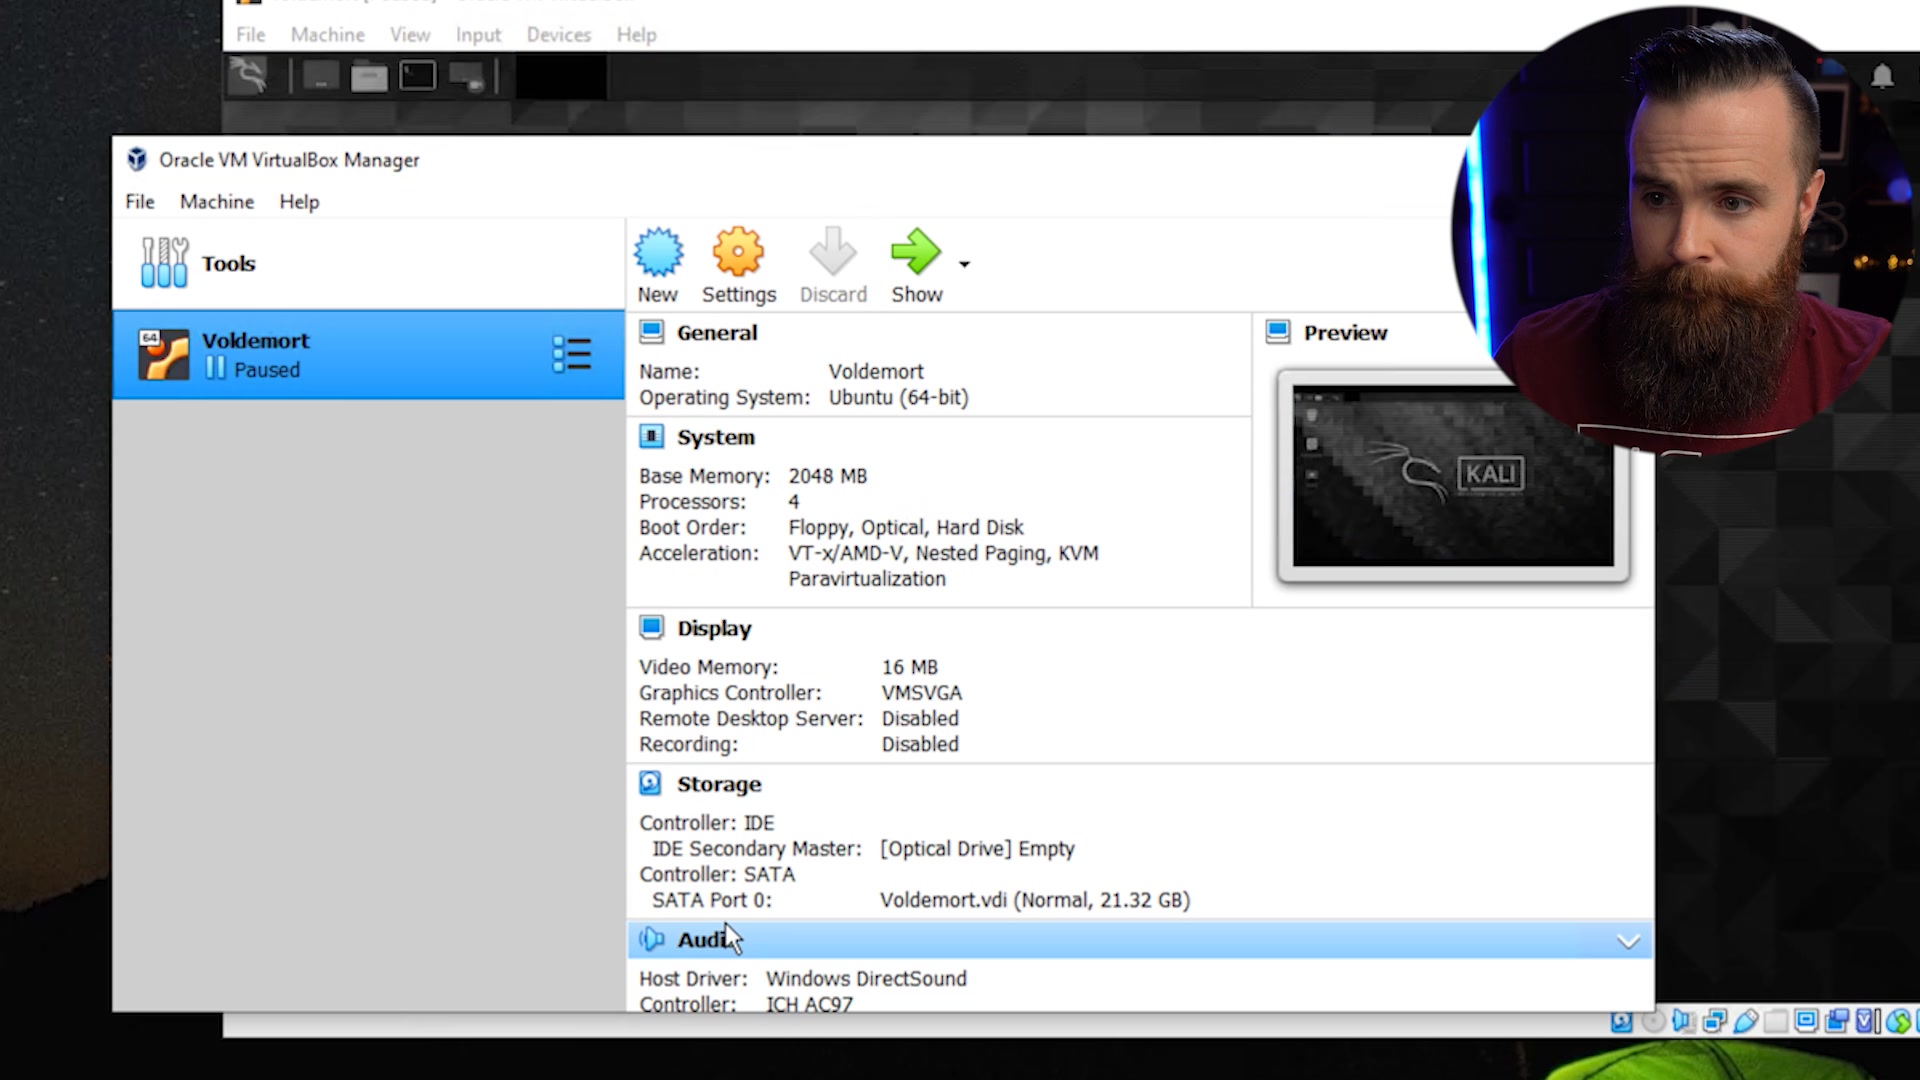Click the optical disc status icon
This screenshot has height=1080, width=1920.
tap(1654, 1021)
